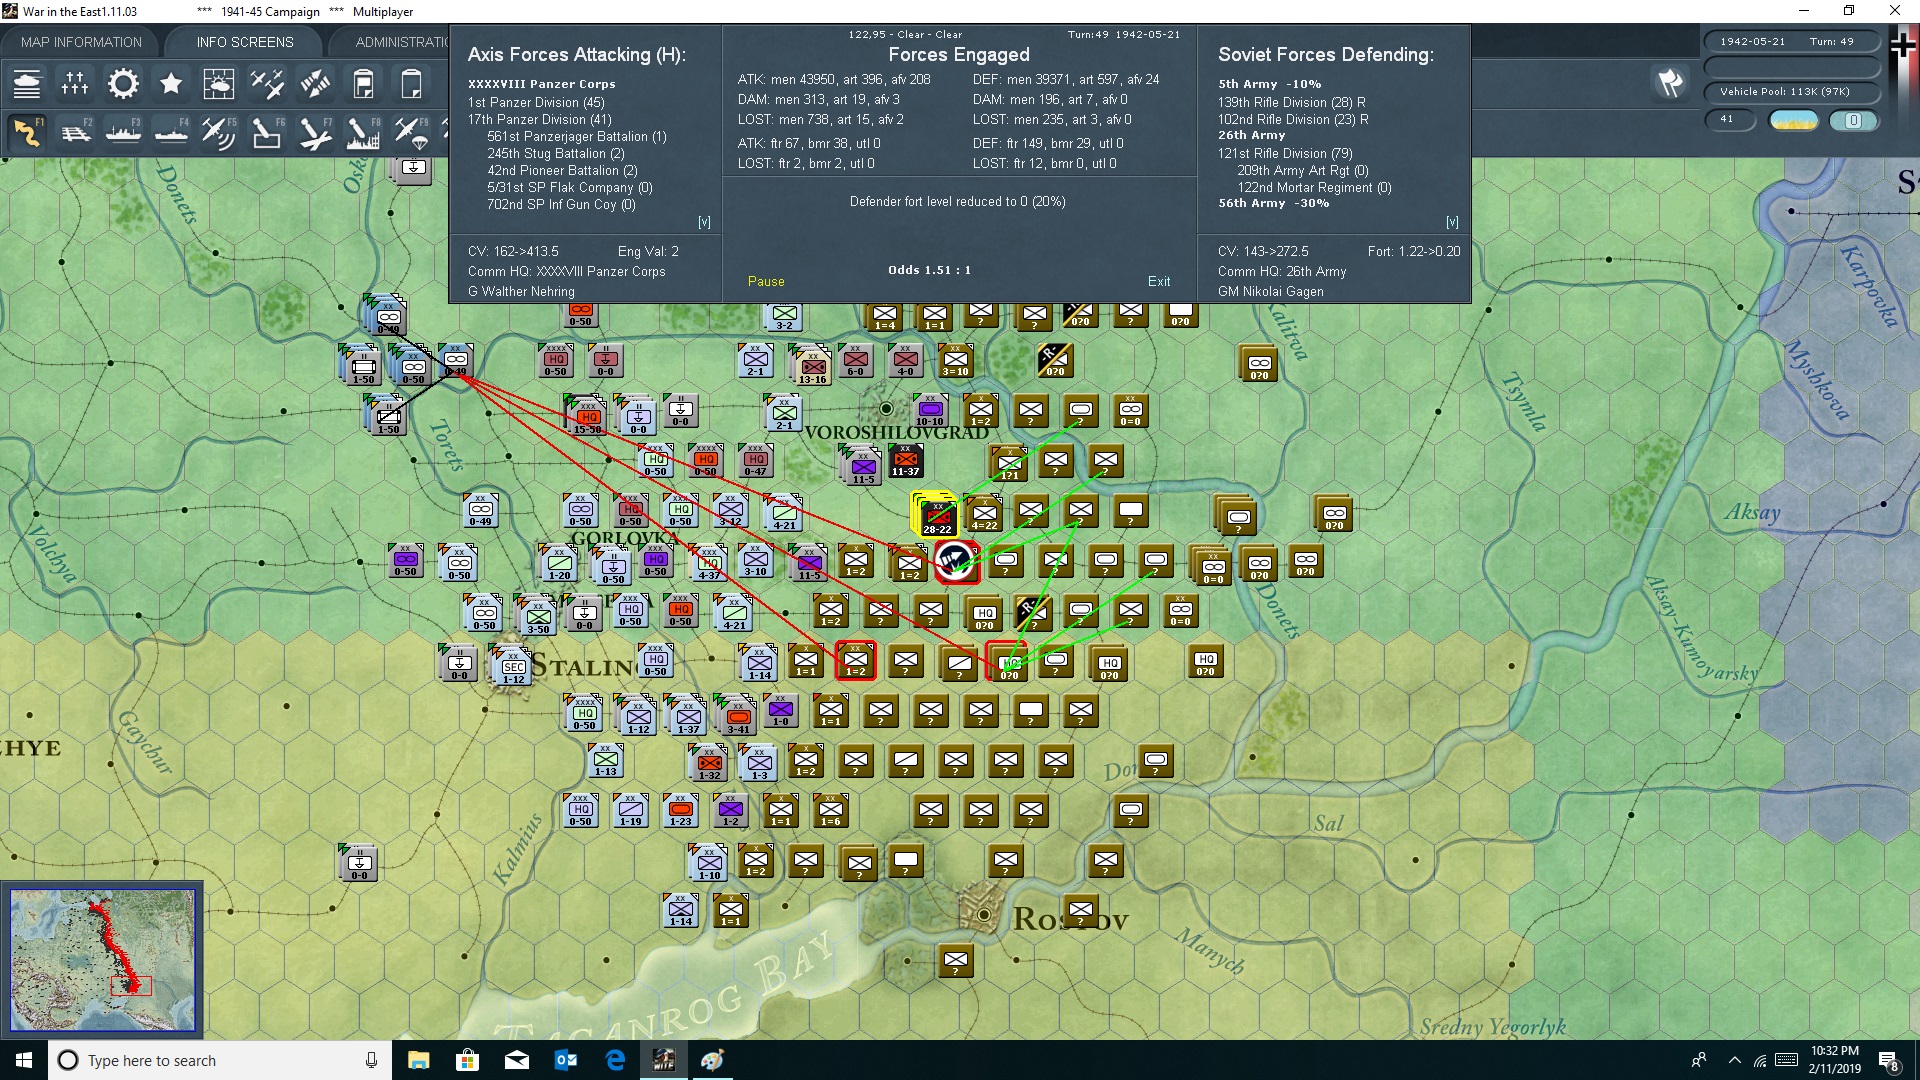Open the air doctrine planes icon
The image size is (1920, 1080).
click(267, 84)
